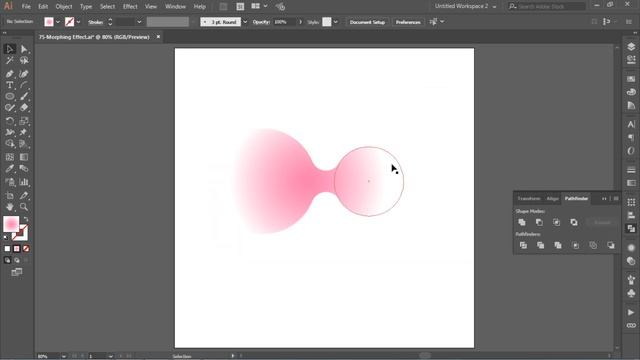Collapse Pathfinder panel with double arrows
640x360 pixels.
604,199
